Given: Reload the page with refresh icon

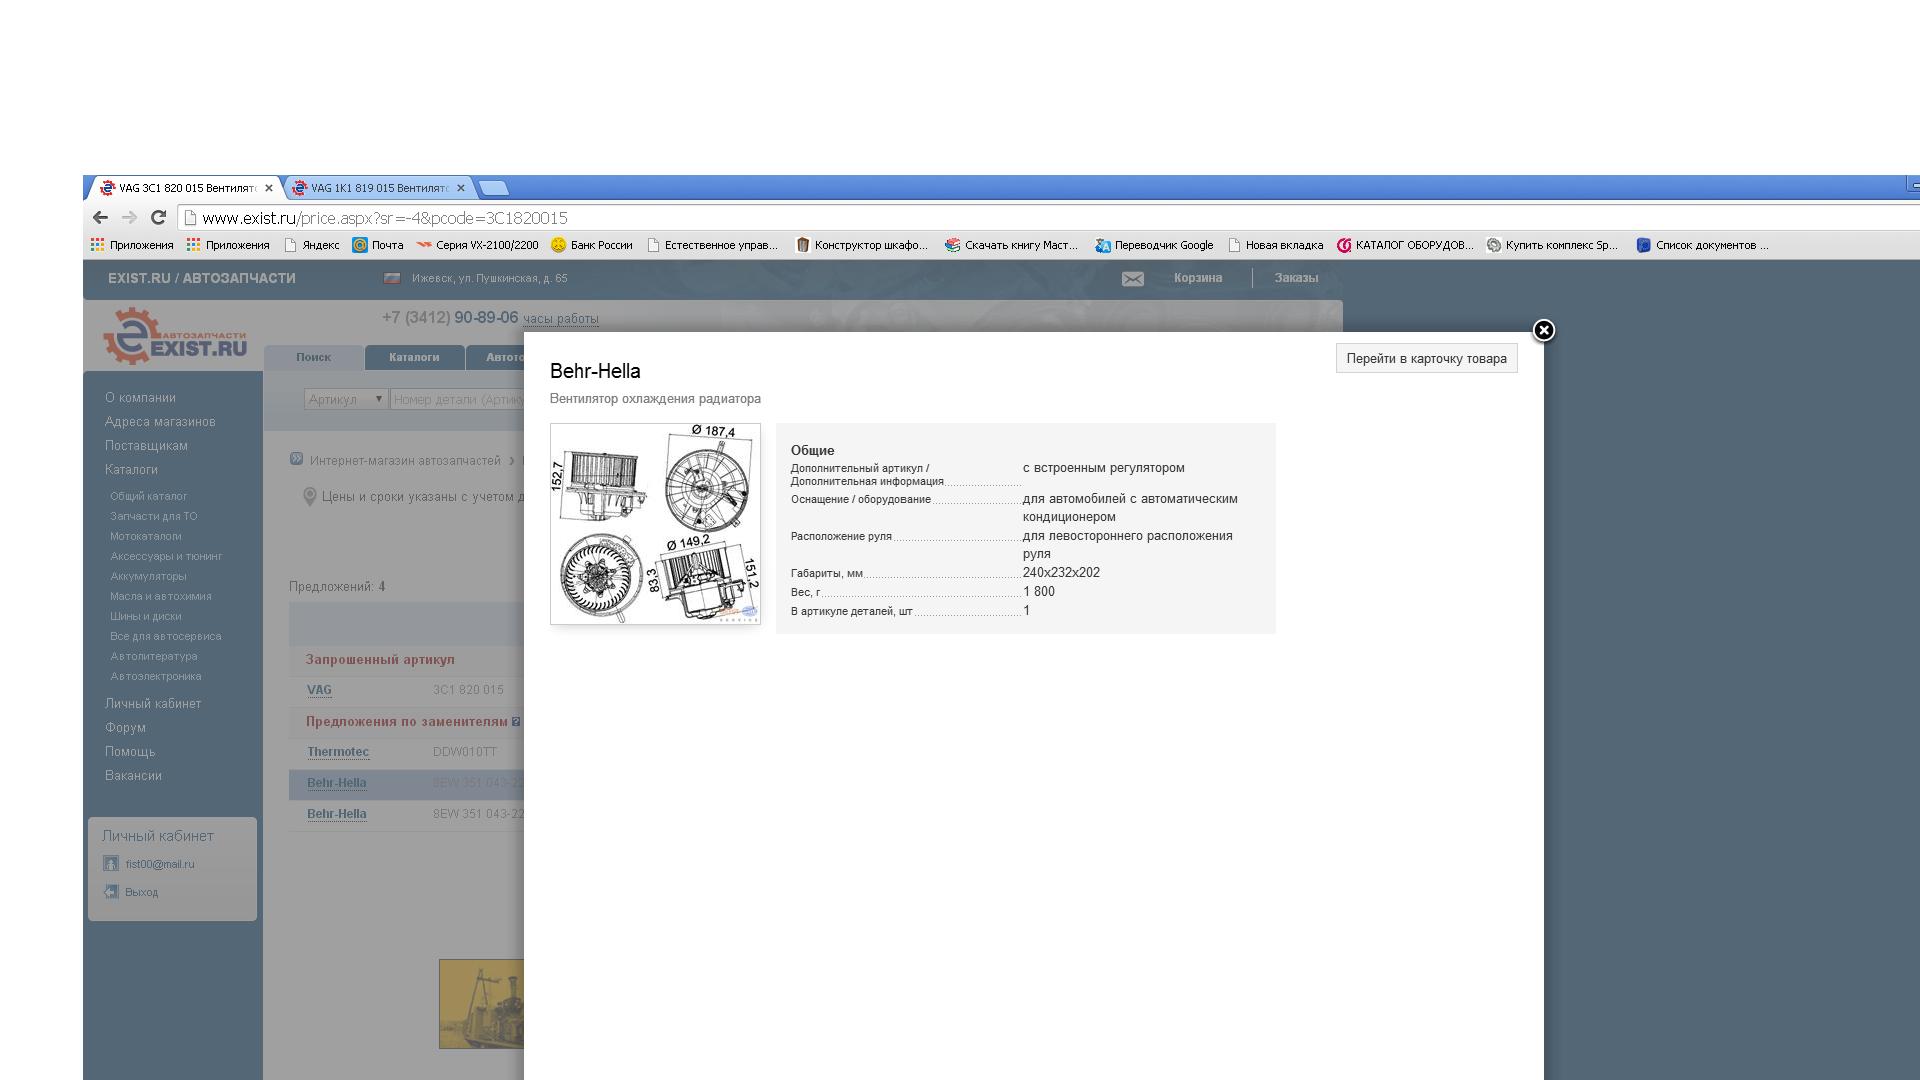Looking at the screenshot, I should coord(158,217).
